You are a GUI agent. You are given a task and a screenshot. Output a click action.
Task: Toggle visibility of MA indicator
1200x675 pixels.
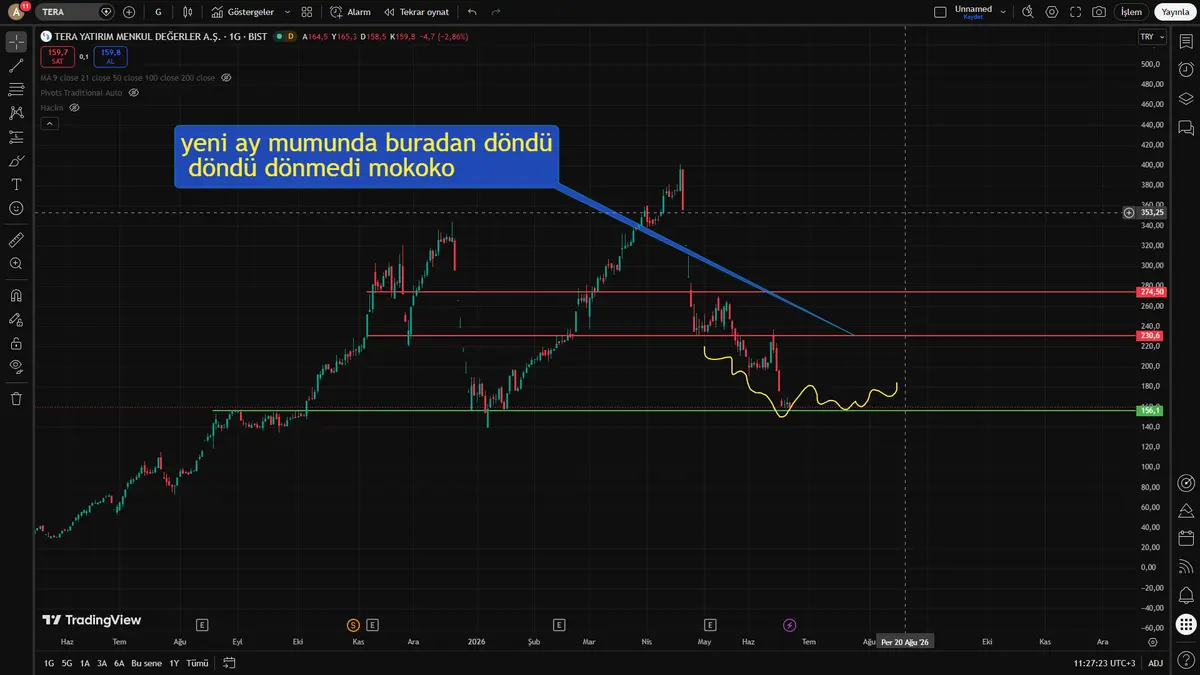pyautogui.click(x=227, y=77)
